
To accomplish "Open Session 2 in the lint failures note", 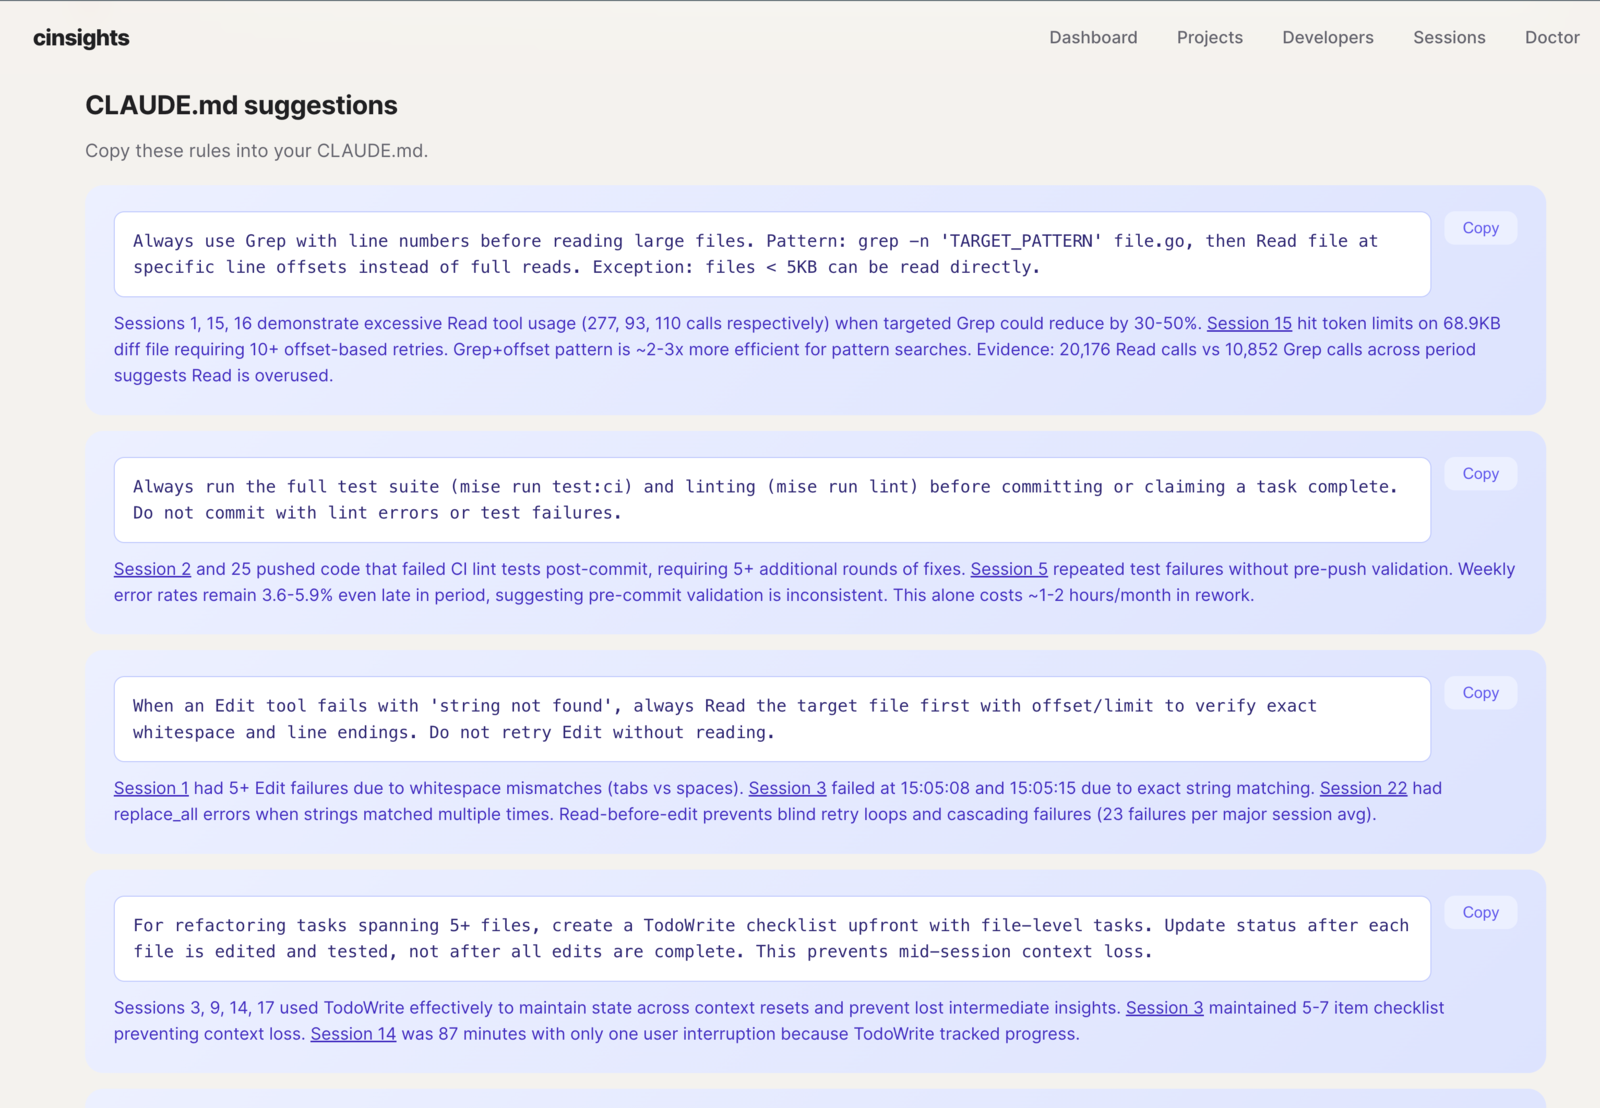I will pos(151,568).
